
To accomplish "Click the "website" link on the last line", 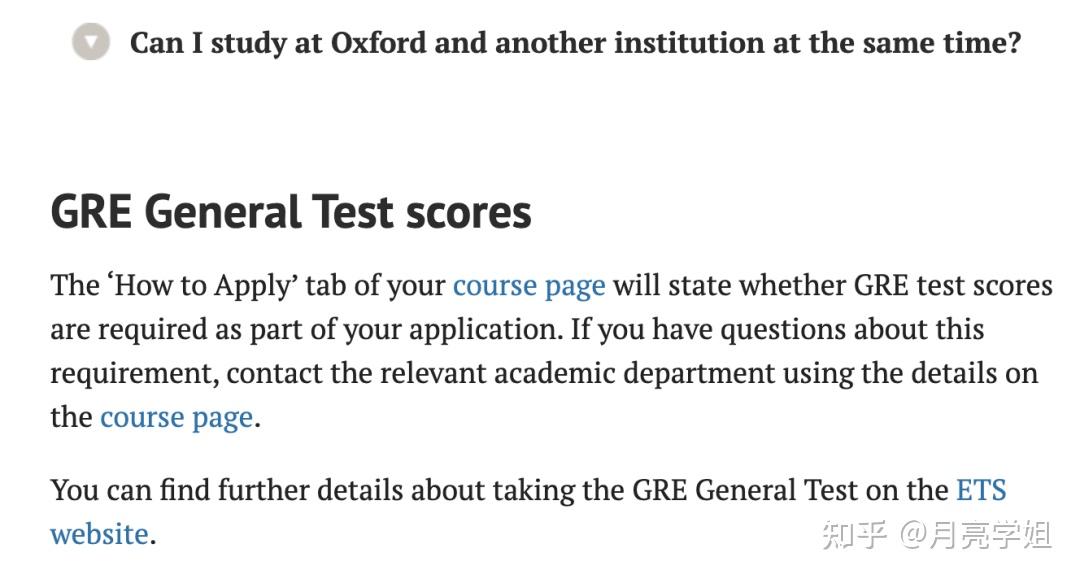I will (x=99, y=533).
